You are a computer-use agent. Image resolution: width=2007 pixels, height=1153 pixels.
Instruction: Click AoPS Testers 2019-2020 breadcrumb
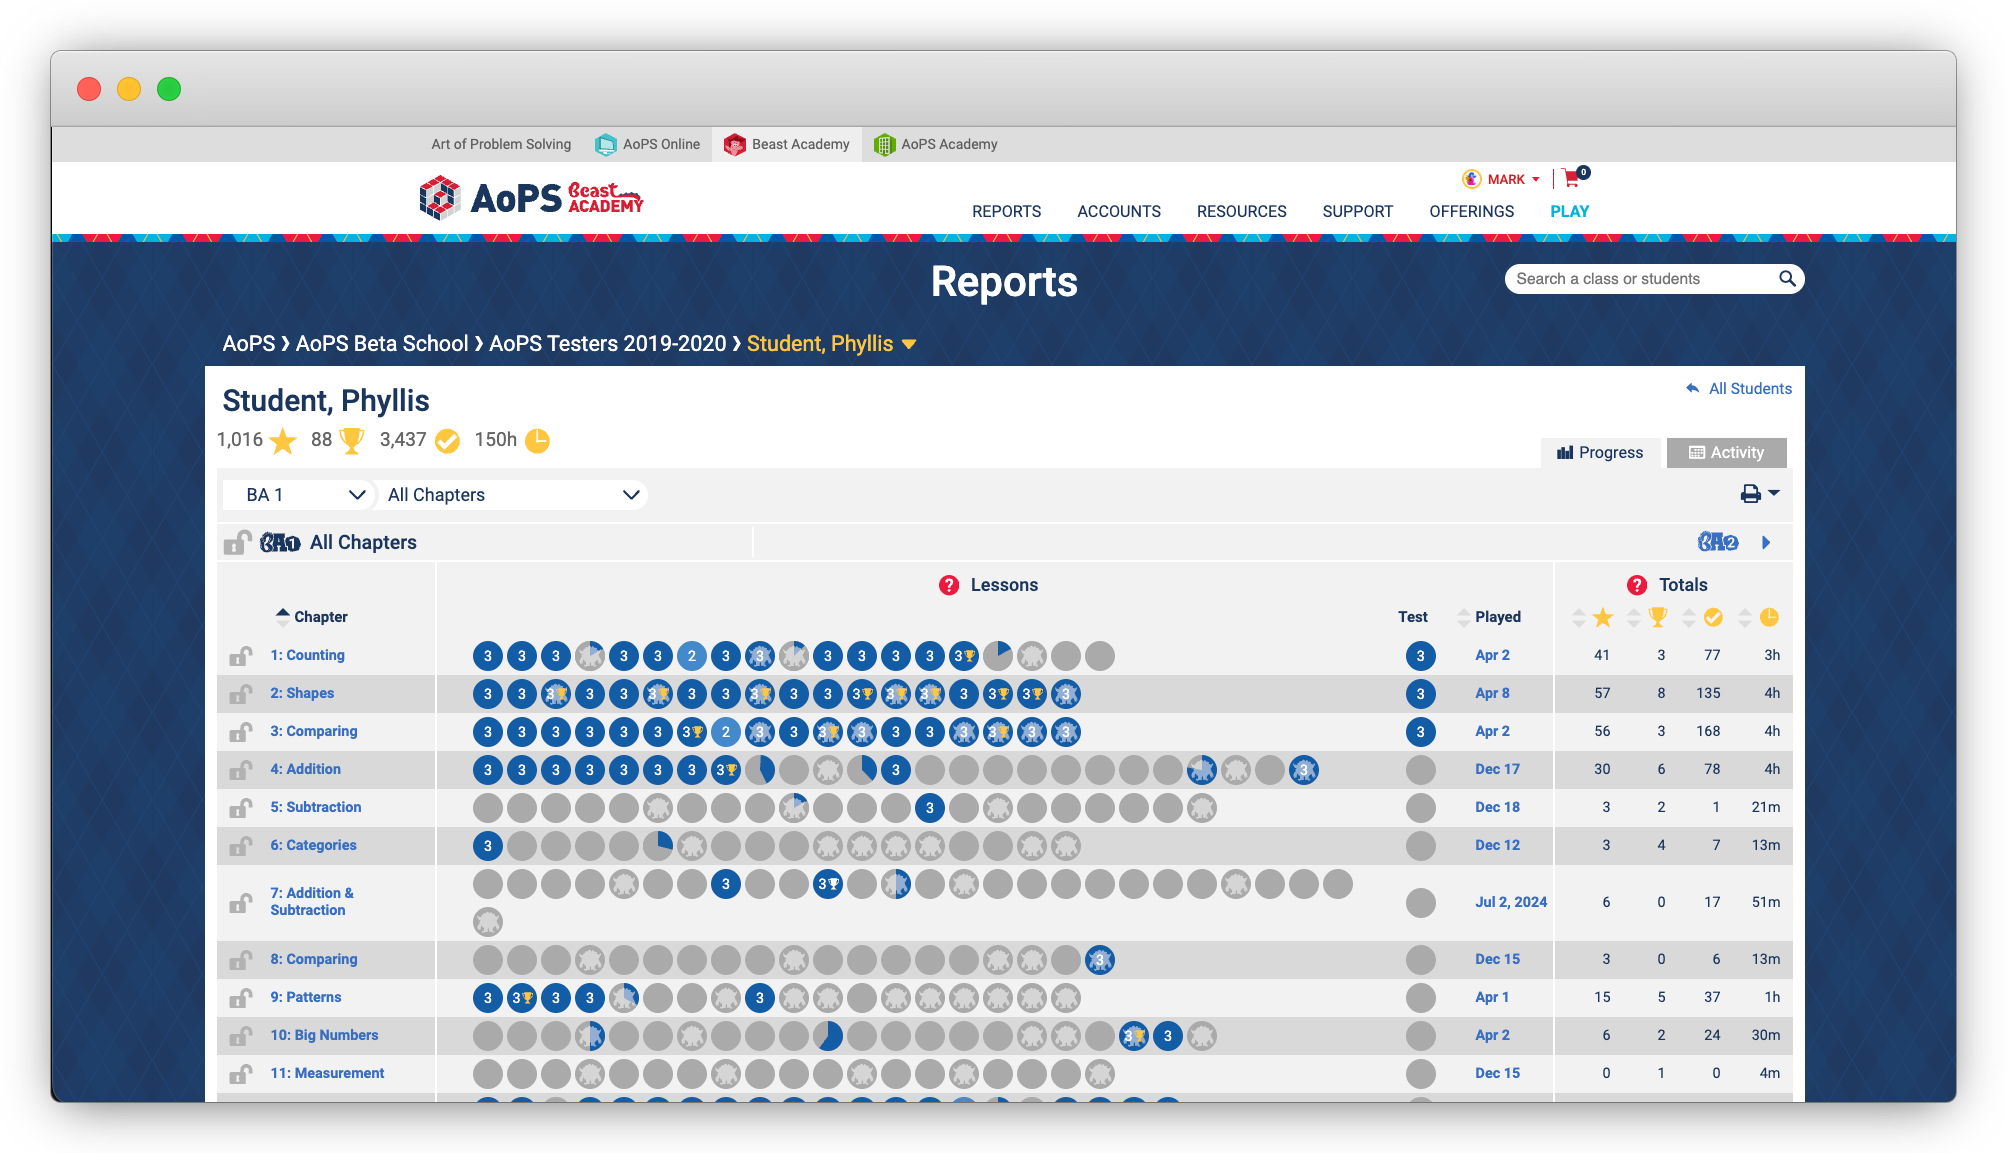608,344
